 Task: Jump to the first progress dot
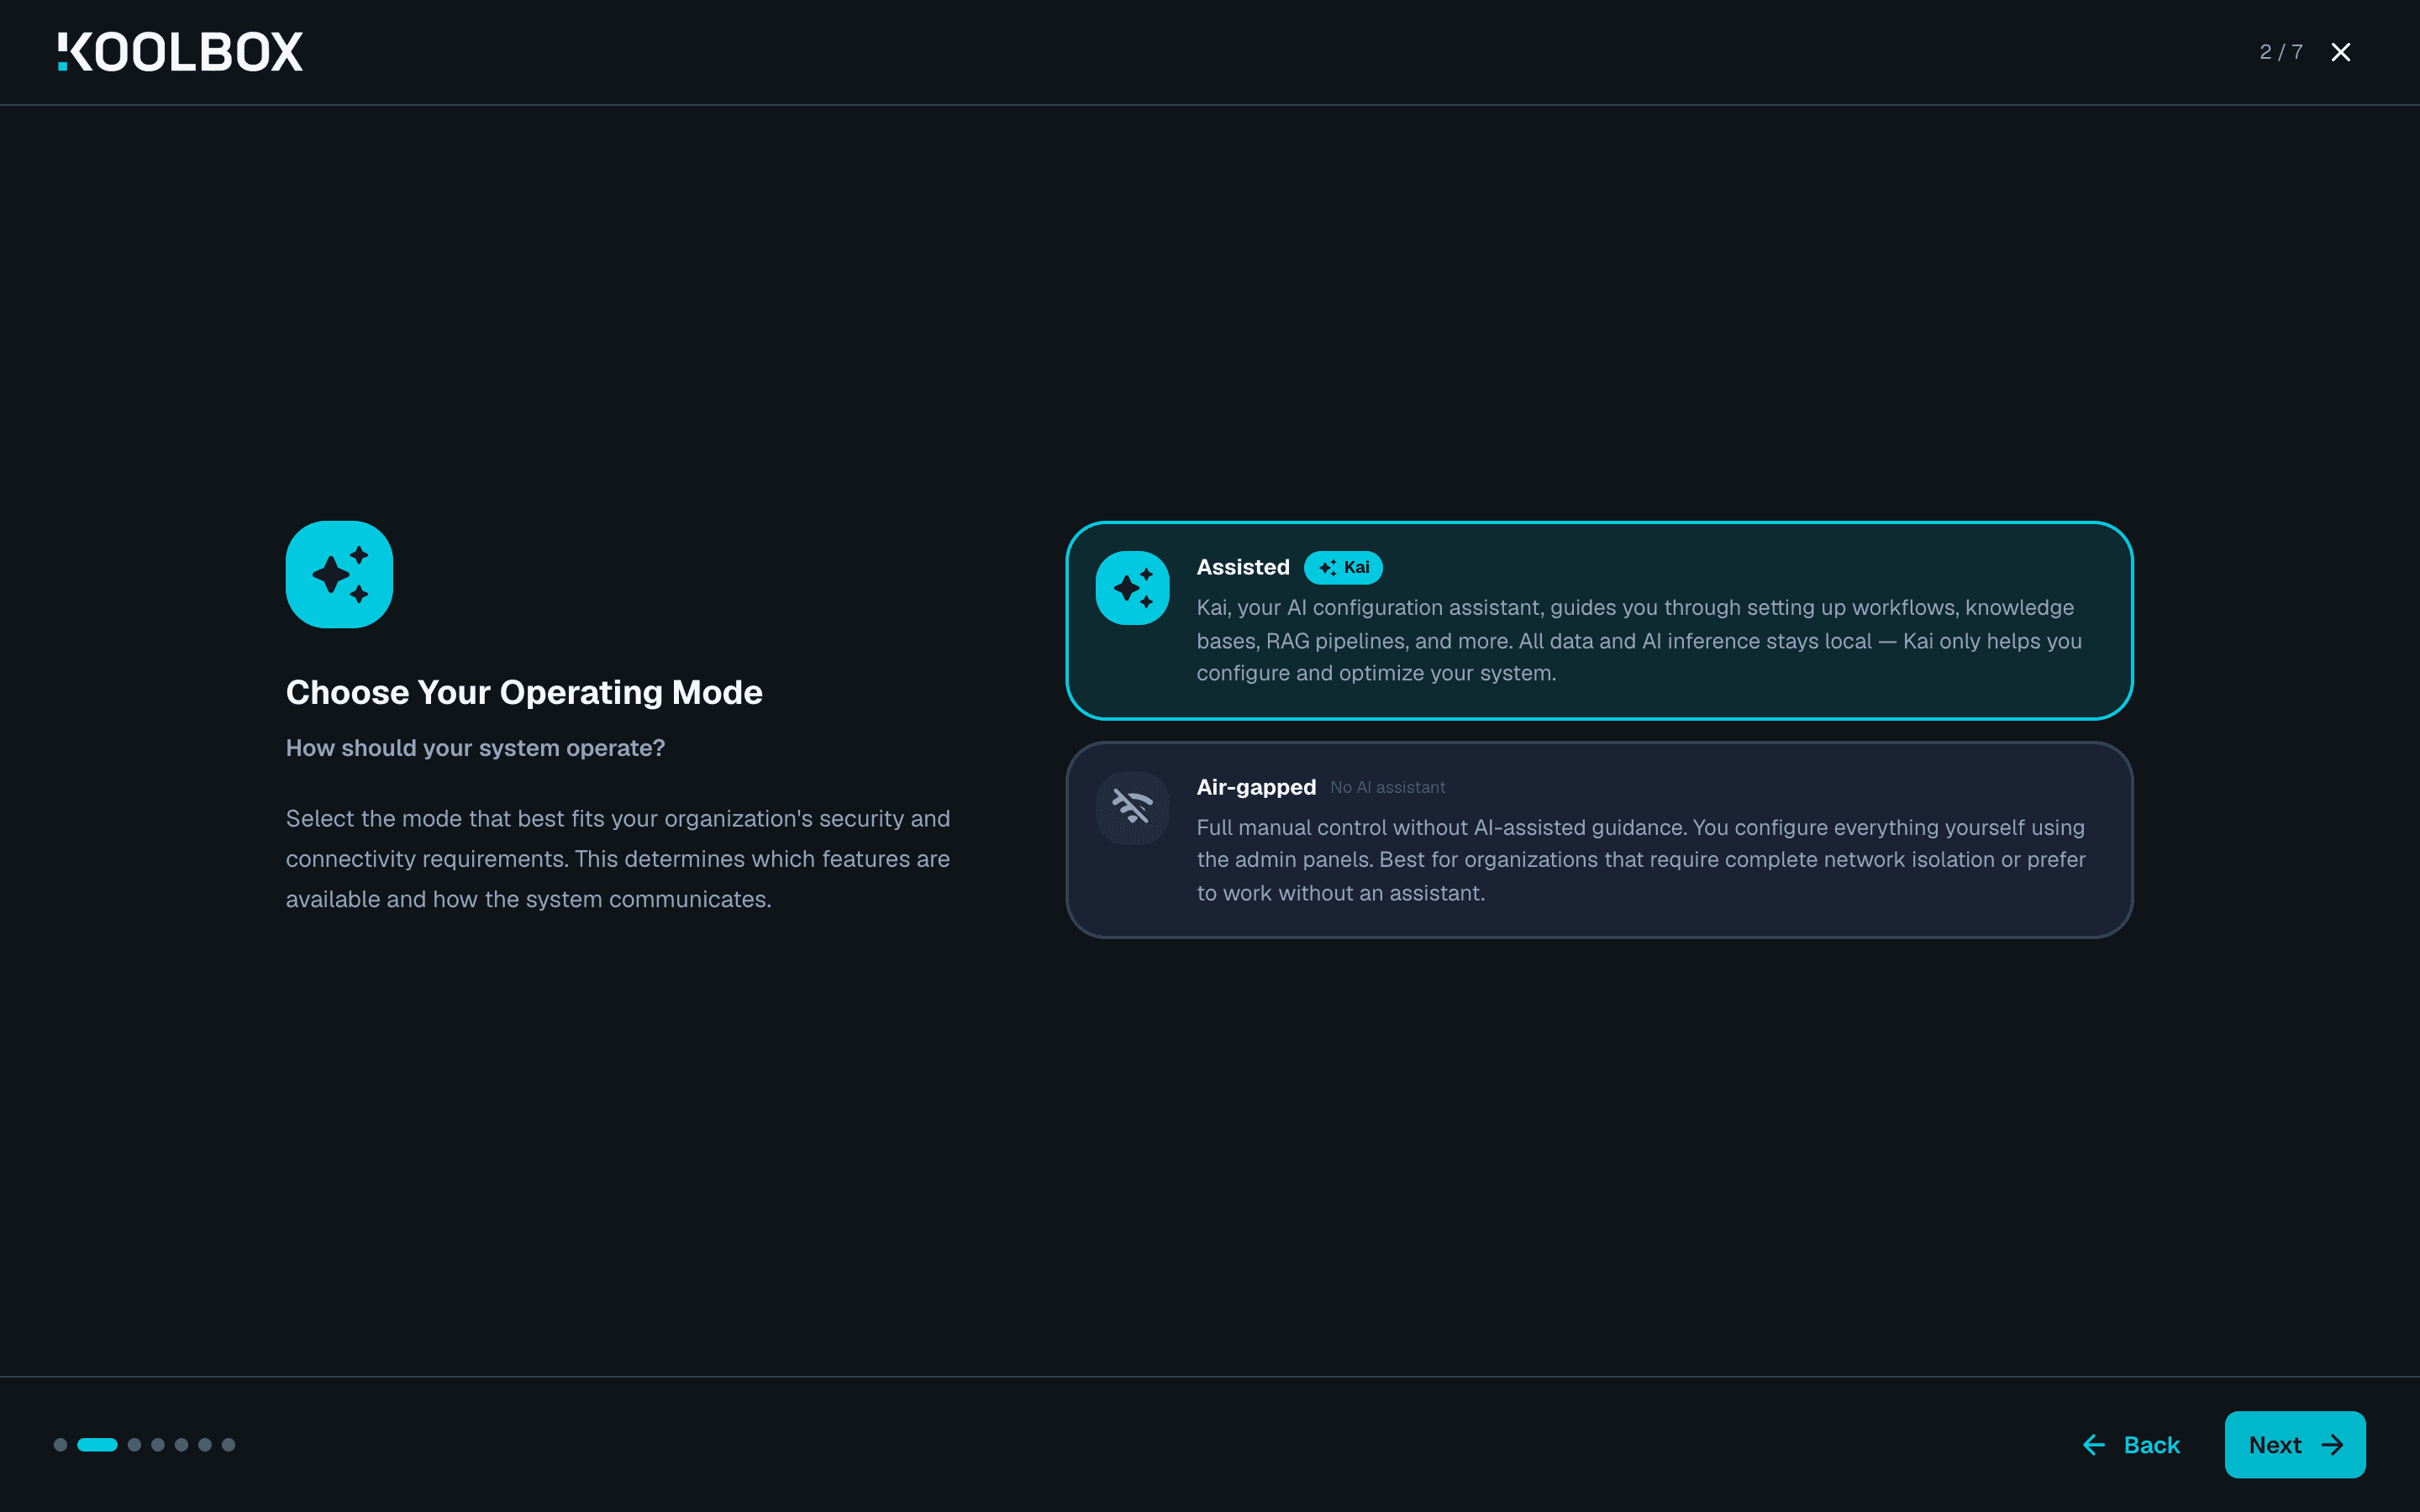tap(60, 1444)
